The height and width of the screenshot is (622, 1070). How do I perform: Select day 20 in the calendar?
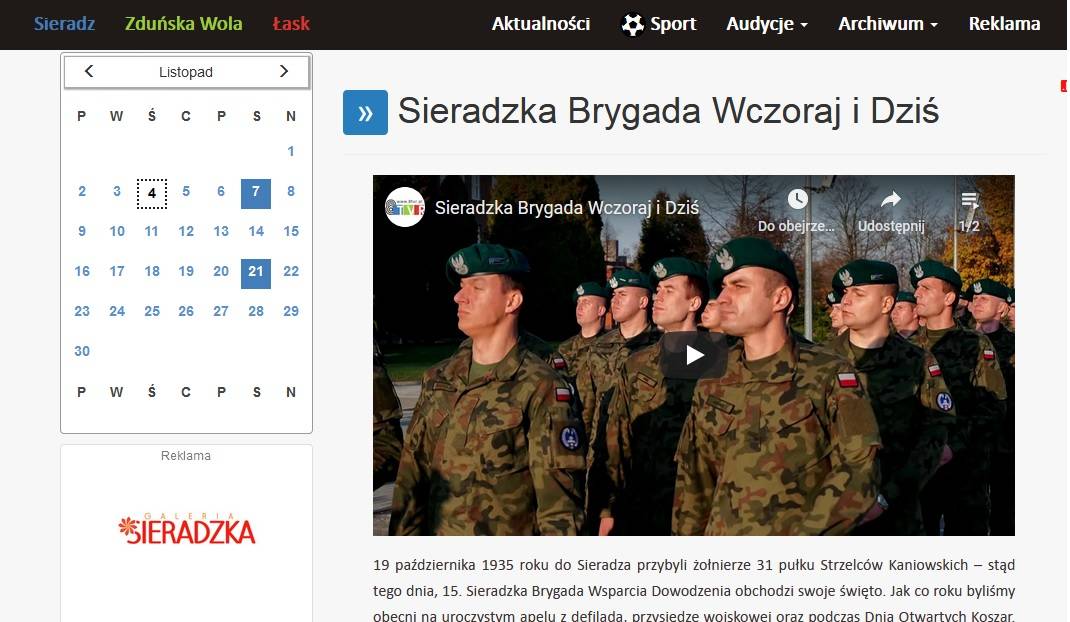click(x=220, y=271)
